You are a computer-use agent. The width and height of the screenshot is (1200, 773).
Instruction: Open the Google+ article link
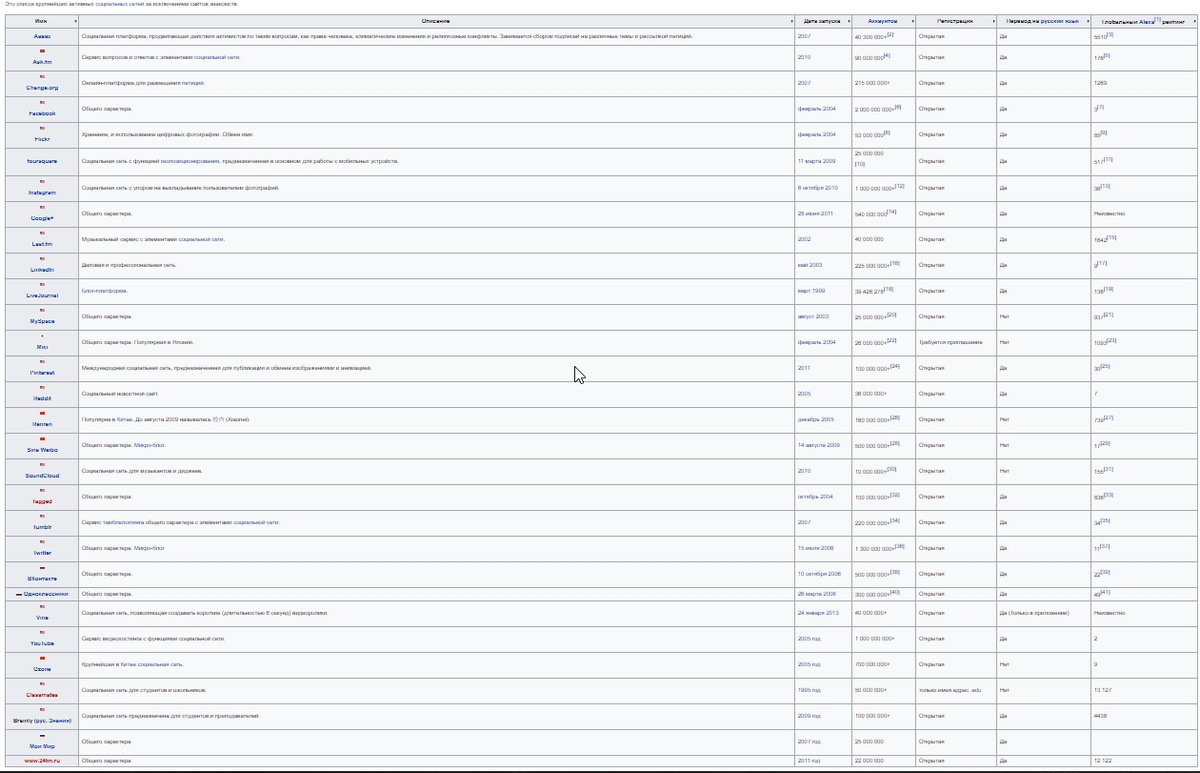tap(41, 218)
